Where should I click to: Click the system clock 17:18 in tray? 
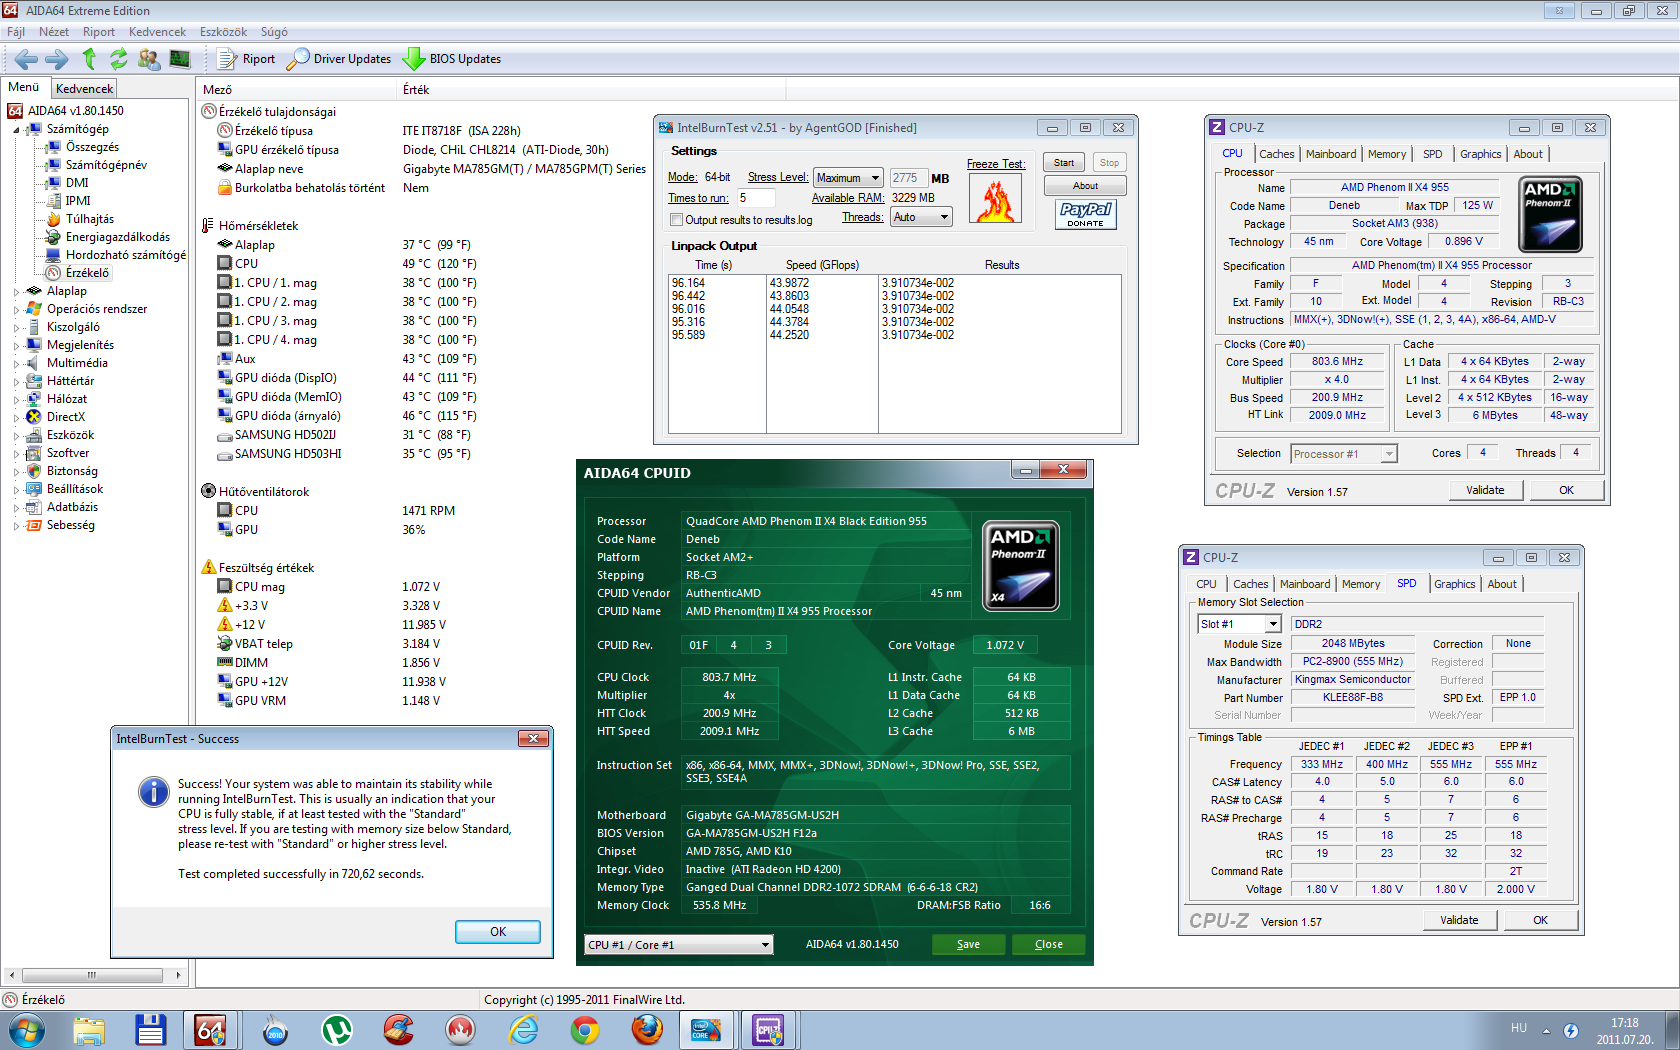click(x=1625, y=1023)
